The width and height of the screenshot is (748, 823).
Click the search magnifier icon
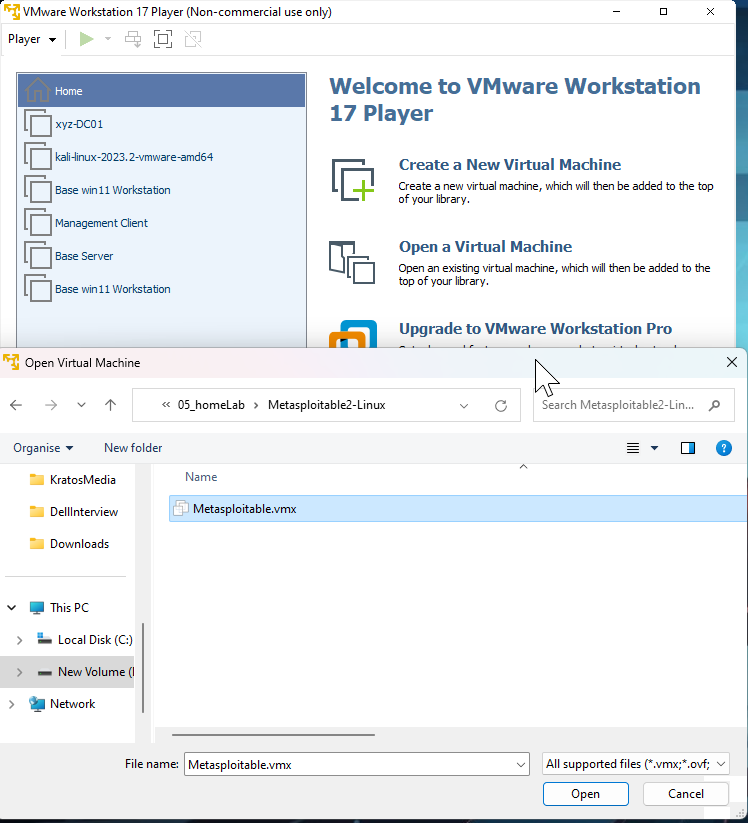(x=714, y=405)
